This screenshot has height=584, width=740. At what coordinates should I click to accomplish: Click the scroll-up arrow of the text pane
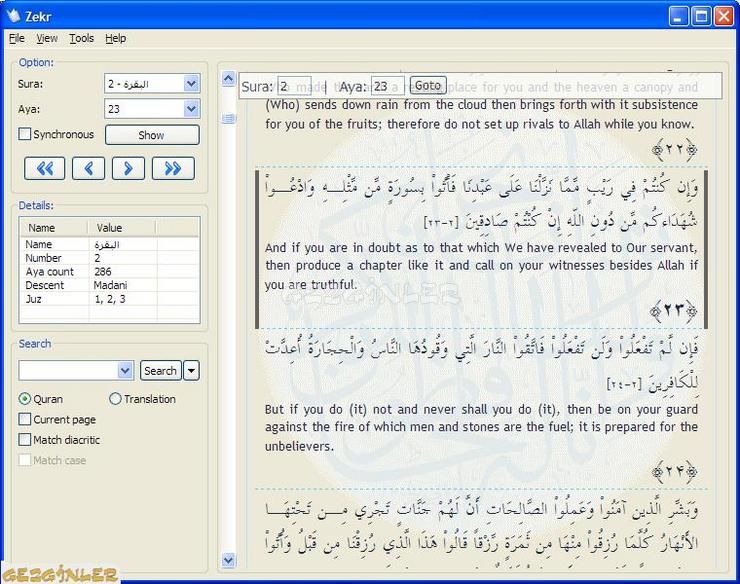228,76
